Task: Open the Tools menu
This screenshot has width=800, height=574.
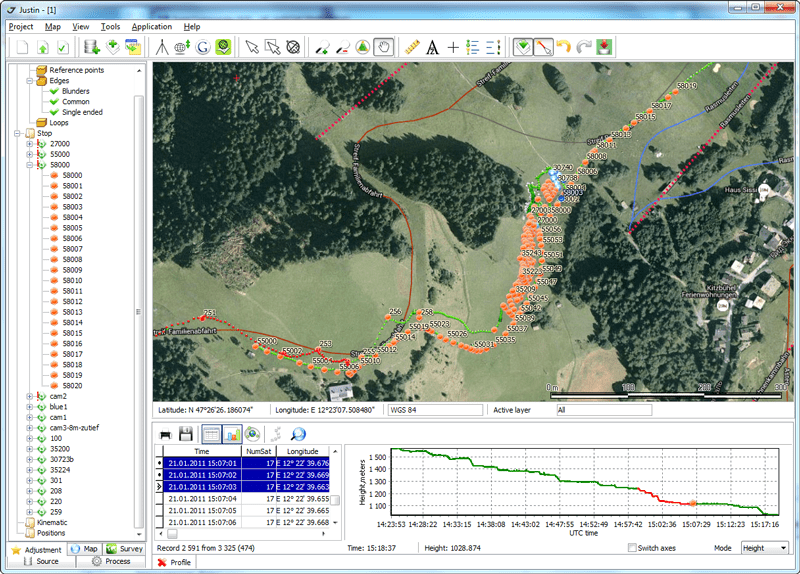Action: [x=110, y=27]
